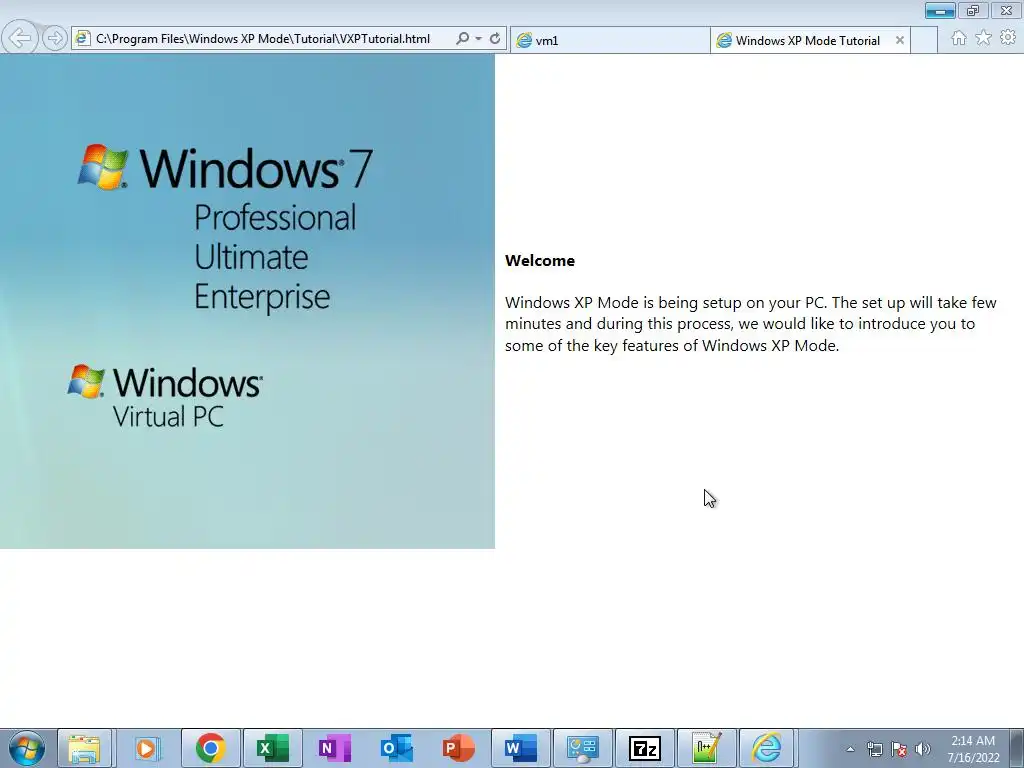Image resolution: width=1024 pixels, height=768 pixels.
Task: Open the Notepad++ taskbar icon
Action: 707,748
